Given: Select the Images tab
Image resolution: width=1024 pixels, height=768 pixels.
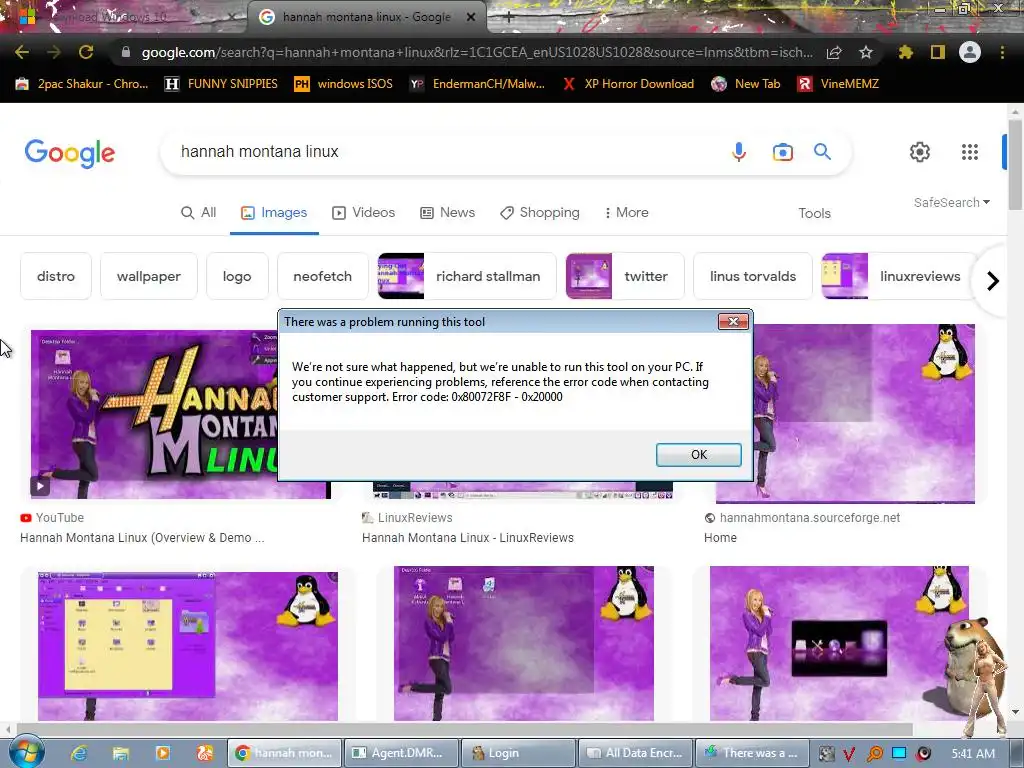Looking at the screenshot, I should pos(274,213).
